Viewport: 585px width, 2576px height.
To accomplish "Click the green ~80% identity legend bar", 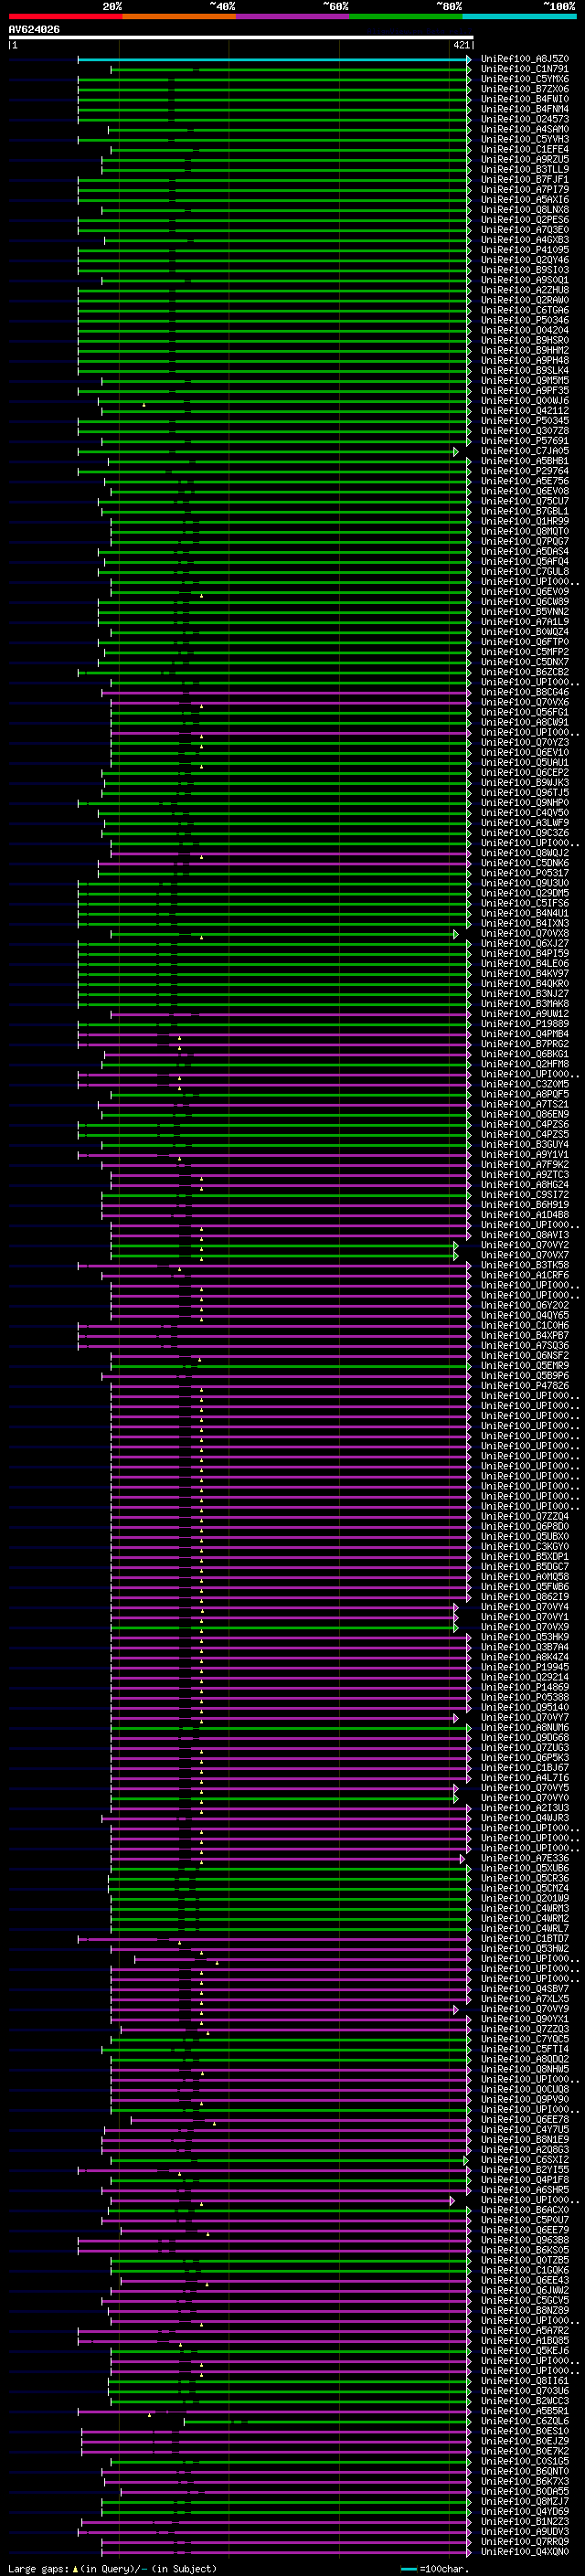I will click(406, 16).
